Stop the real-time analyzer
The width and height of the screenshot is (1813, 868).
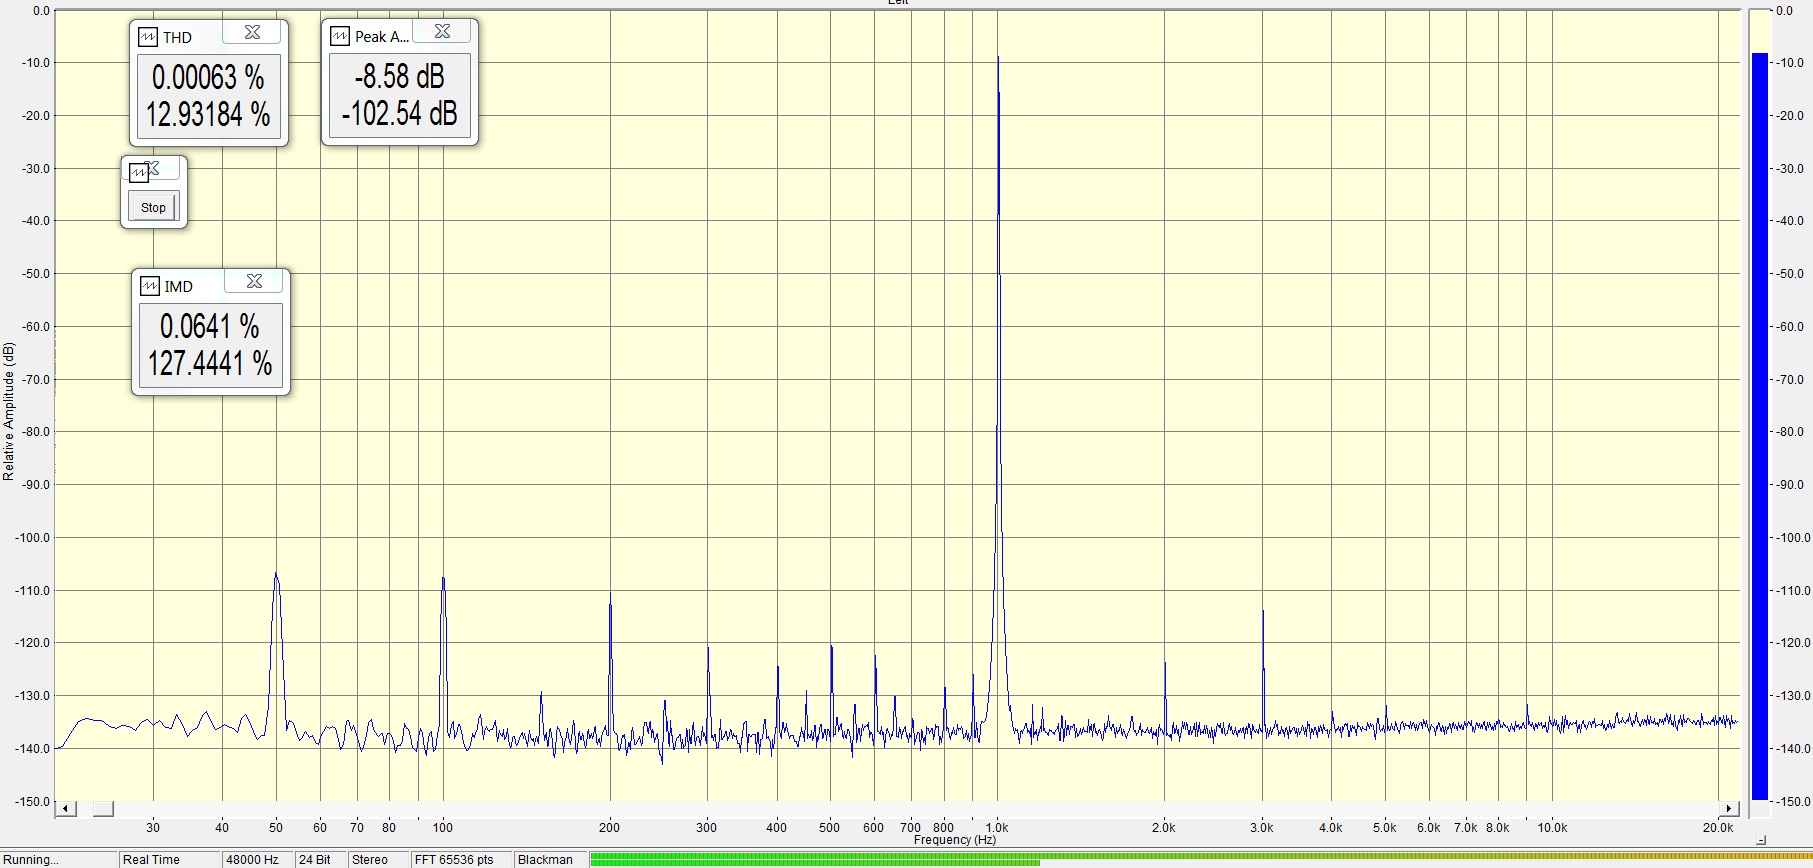click(x=153, y=207)
